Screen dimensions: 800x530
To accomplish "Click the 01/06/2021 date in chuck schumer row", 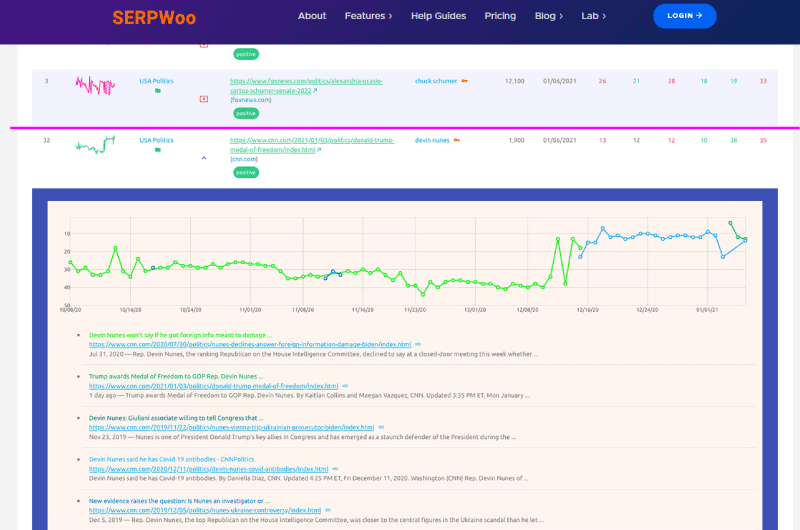I will point(560,81).
